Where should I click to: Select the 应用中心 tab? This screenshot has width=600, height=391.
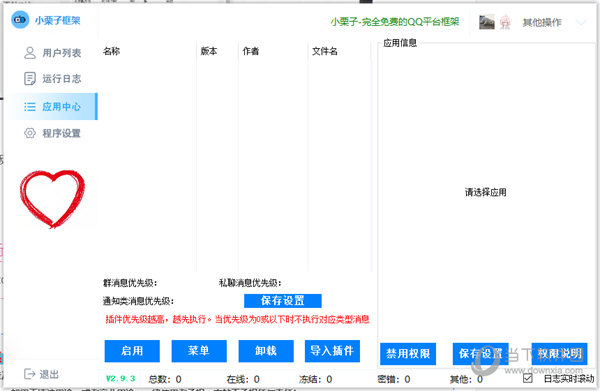[52, 106]
